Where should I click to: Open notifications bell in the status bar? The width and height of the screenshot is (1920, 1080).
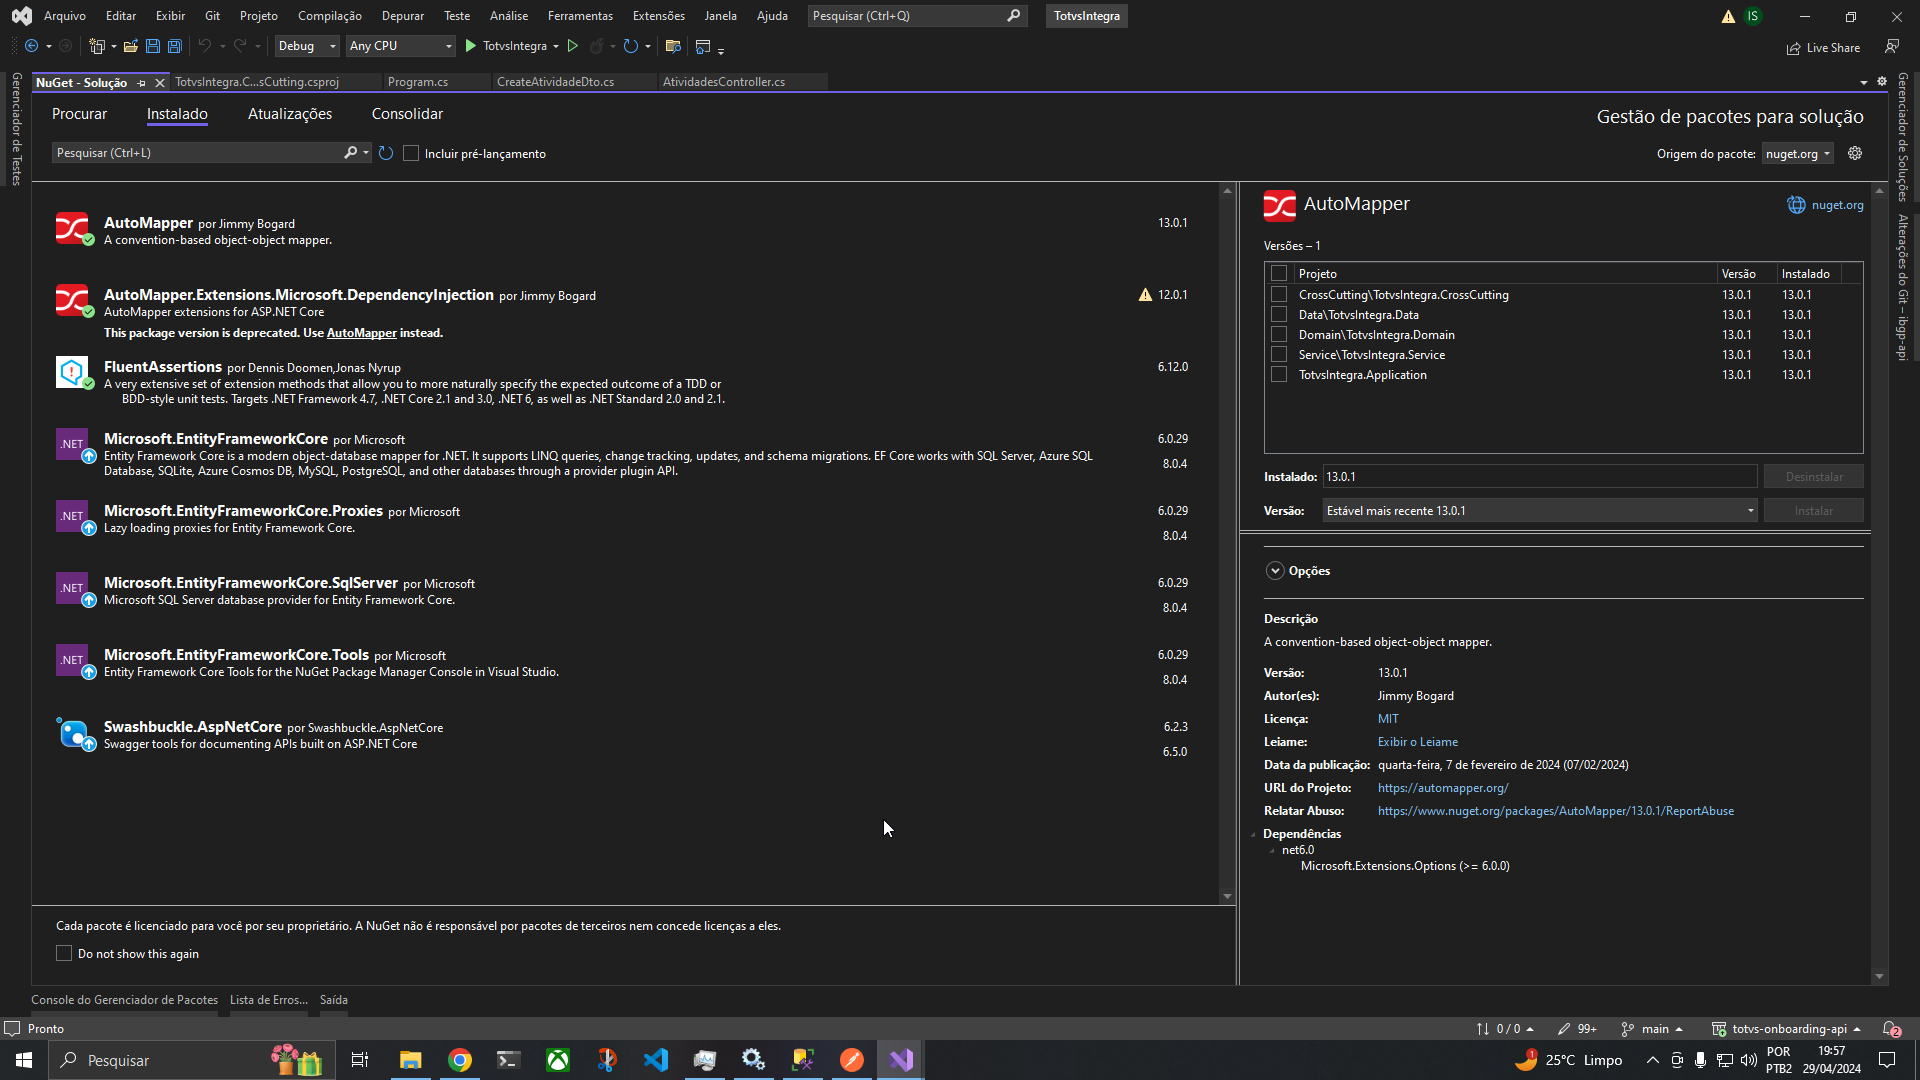point(1890,1029)
